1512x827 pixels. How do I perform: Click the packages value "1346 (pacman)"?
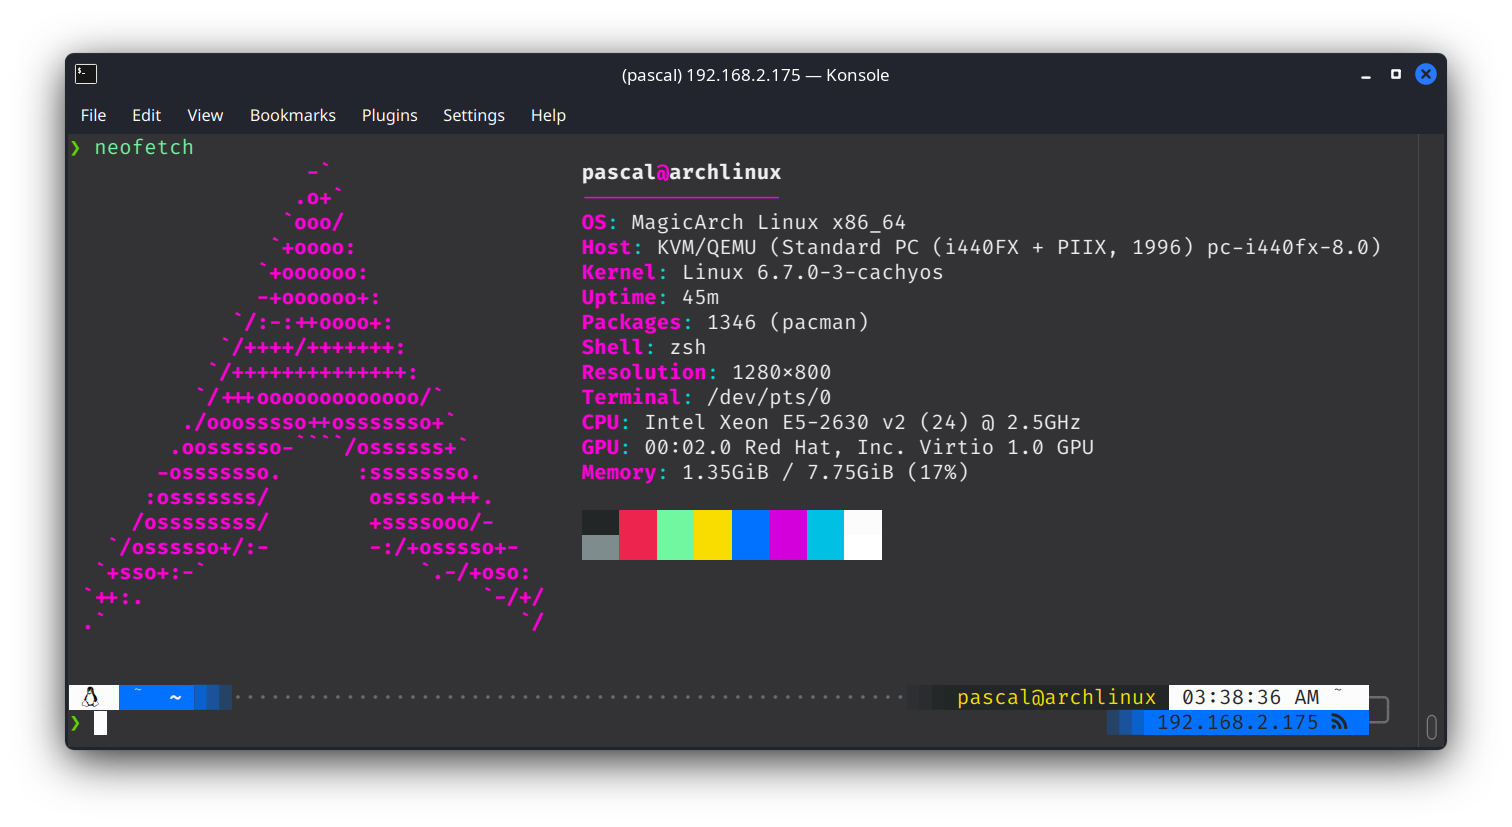[788, 322]
